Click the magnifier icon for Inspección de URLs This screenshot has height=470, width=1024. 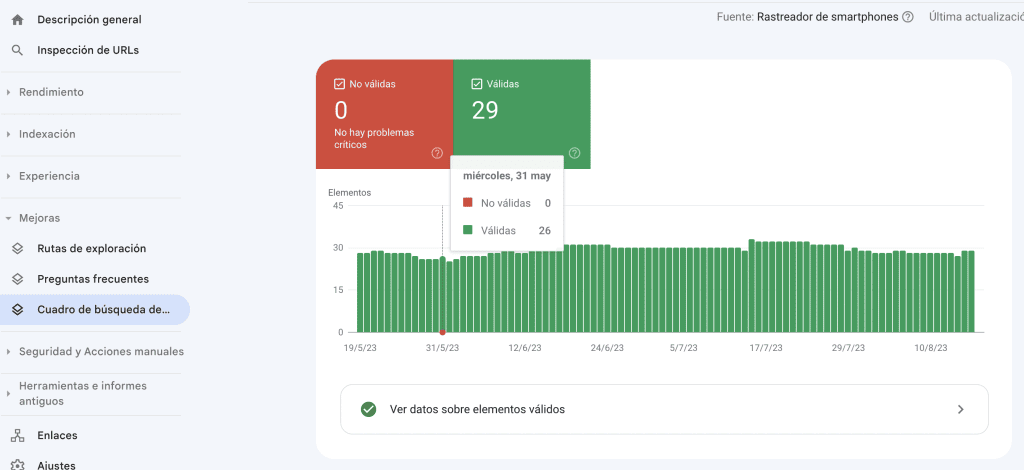pos(17,50)
